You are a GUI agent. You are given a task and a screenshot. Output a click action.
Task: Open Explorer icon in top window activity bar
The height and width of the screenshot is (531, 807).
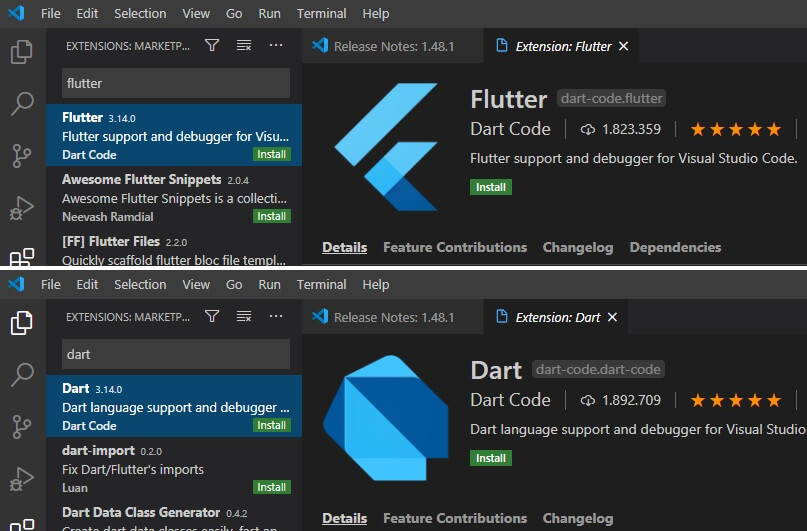(x=22, y=52)
